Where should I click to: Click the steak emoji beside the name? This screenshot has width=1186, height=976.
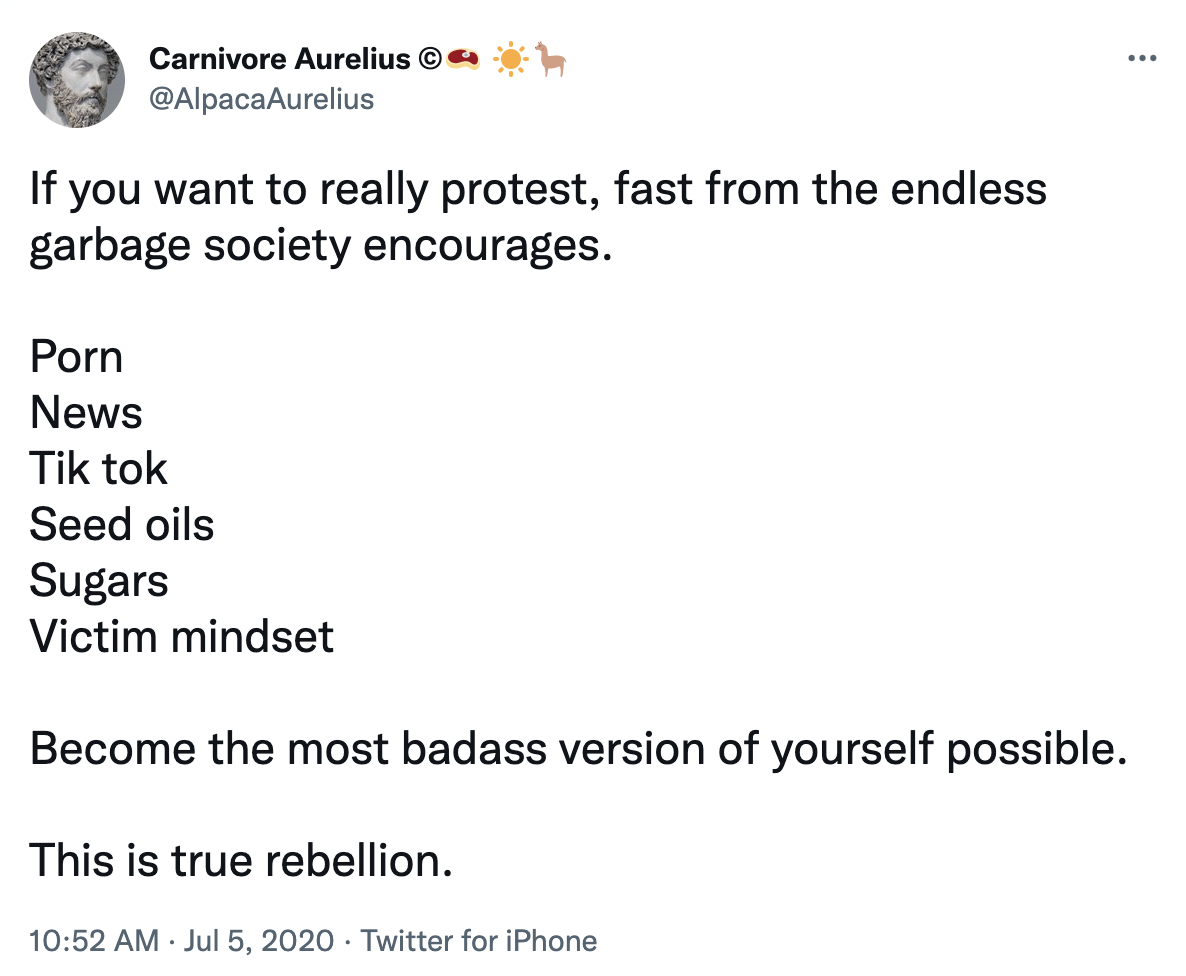(463, 61)
